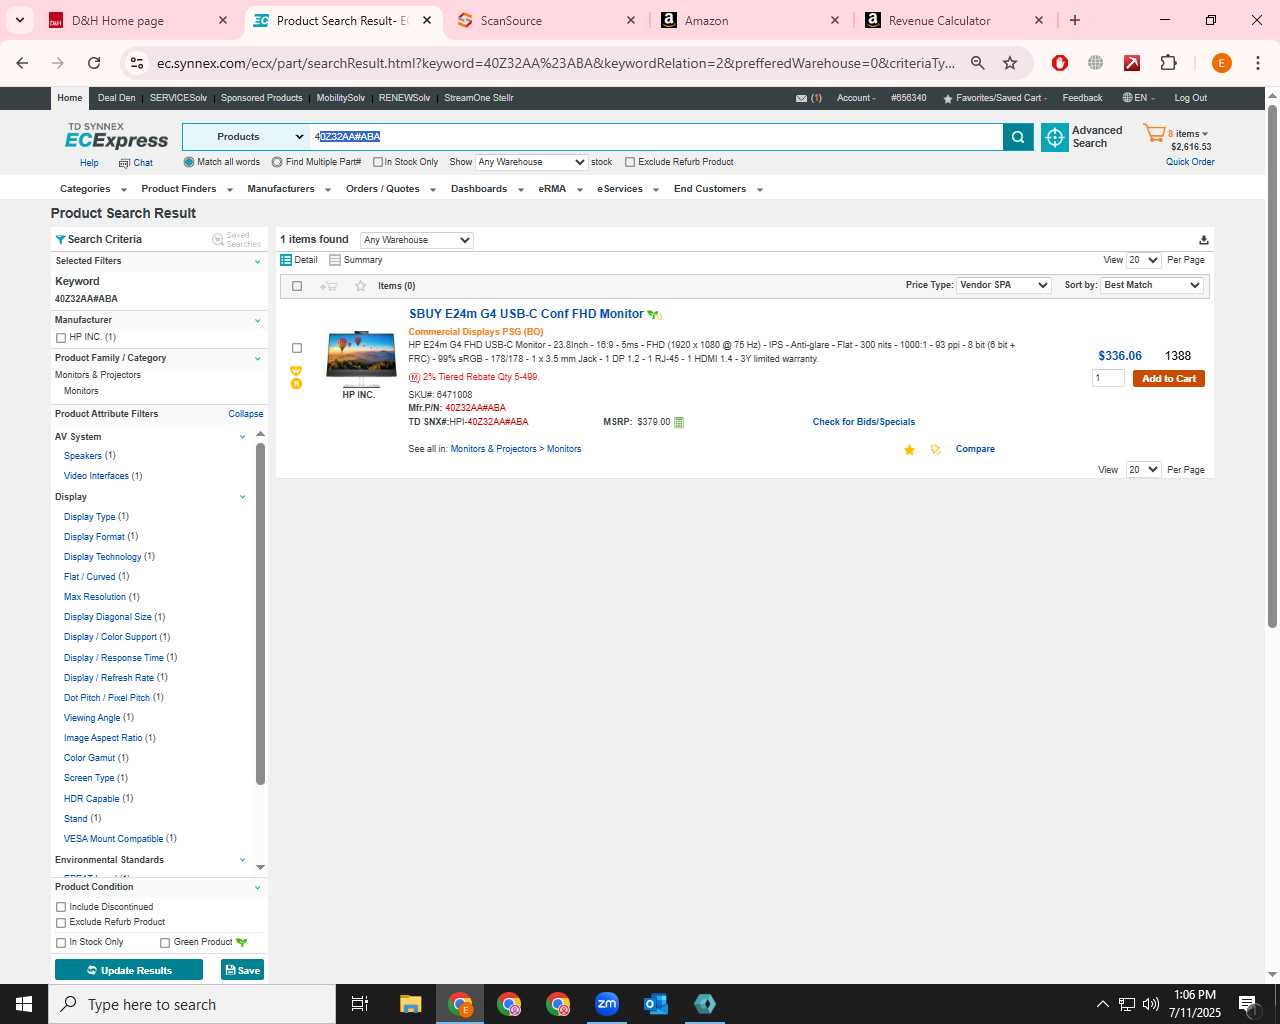Toggle select-all checkbox in Items bar
The image size is (1280, 1024).
click(297, 286)
